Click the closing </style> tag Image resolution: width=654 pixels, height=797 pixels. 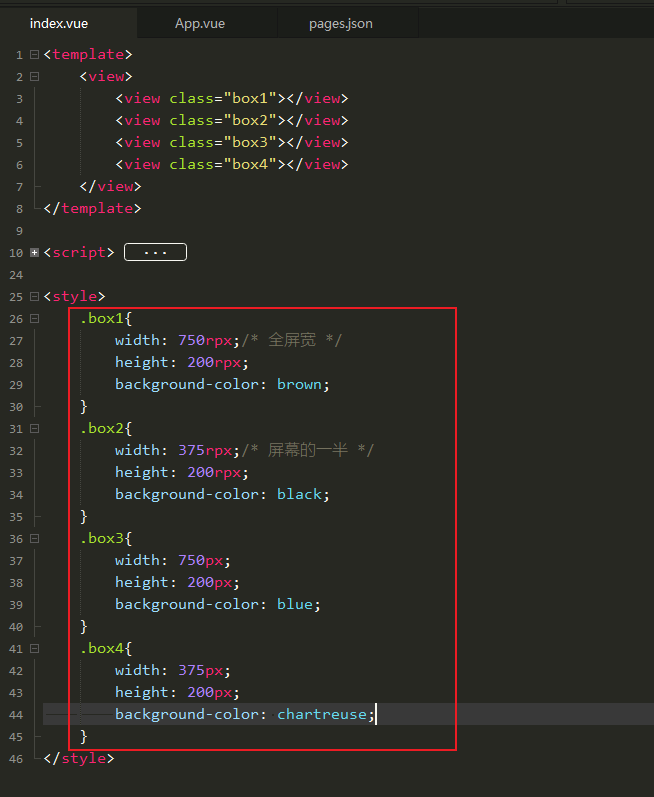pyautogui.click(x=79, y=758)
